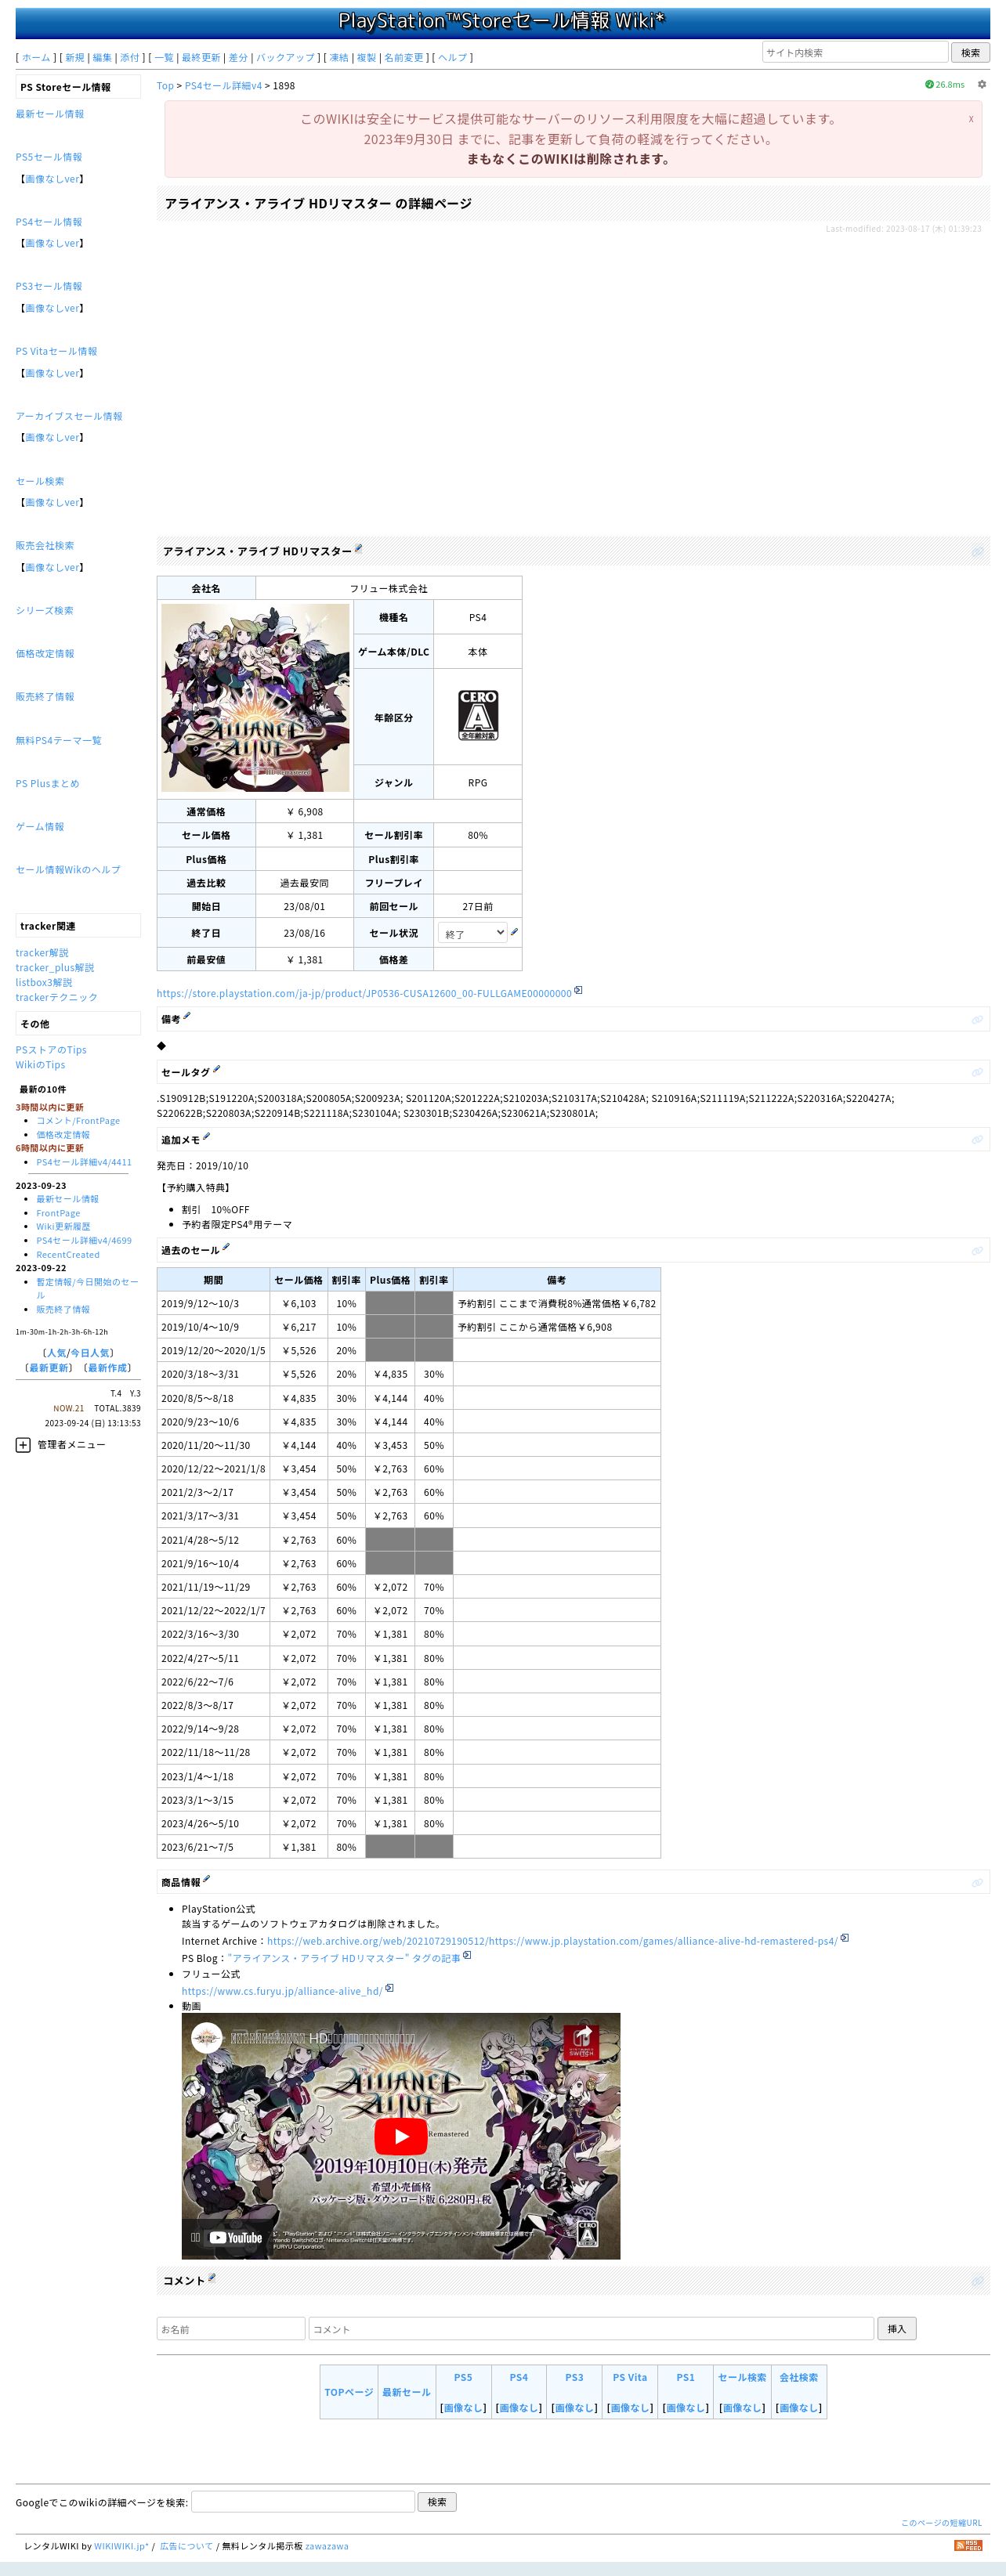
Task: Open the 会社検索 link in the bottom navigation table
Action: point(799,2377)
